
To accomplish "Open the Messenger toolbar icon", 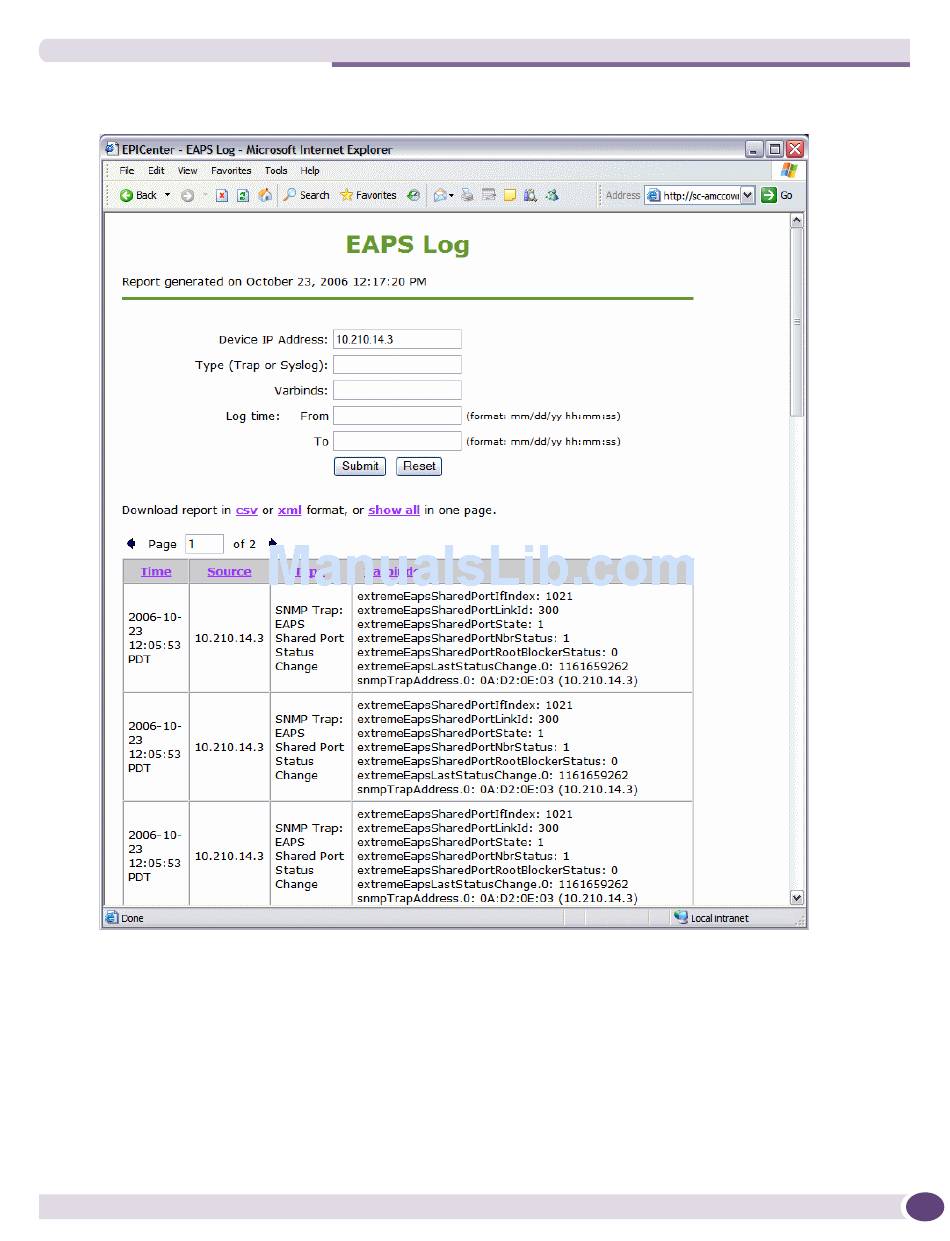I will coord(552,196).
